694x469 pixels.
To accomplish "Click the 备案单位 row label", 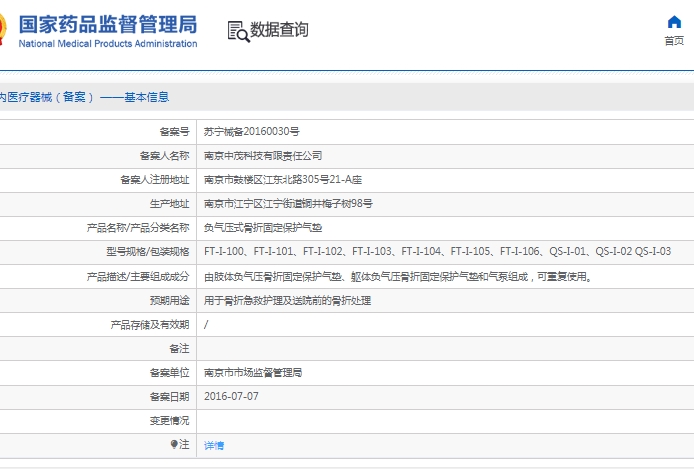I will pos(170,373).
